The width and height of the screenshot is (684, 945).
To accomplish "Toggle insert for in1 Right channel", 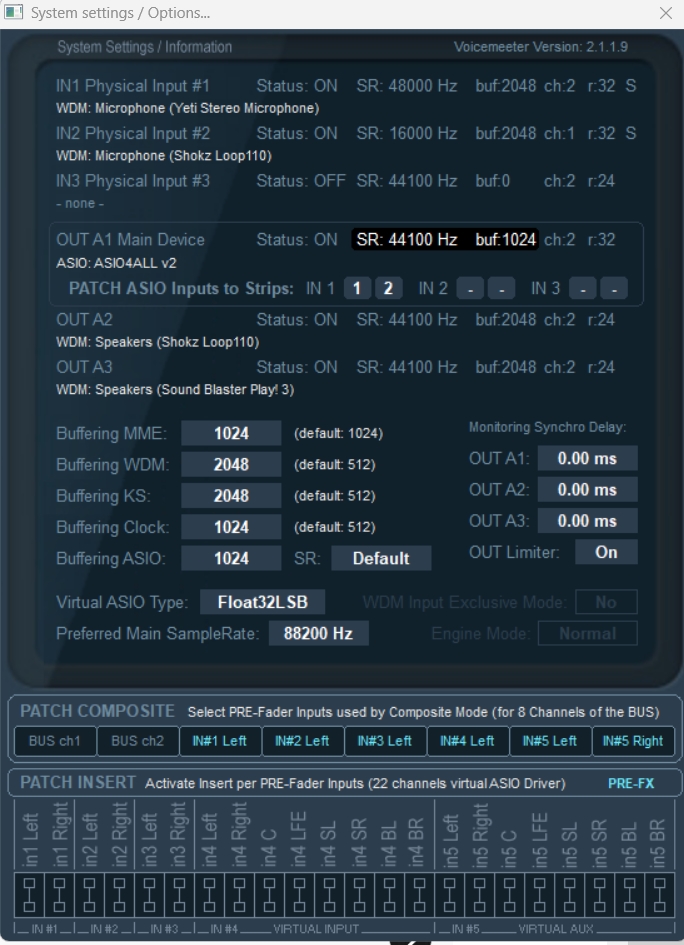I will (59, 894).
